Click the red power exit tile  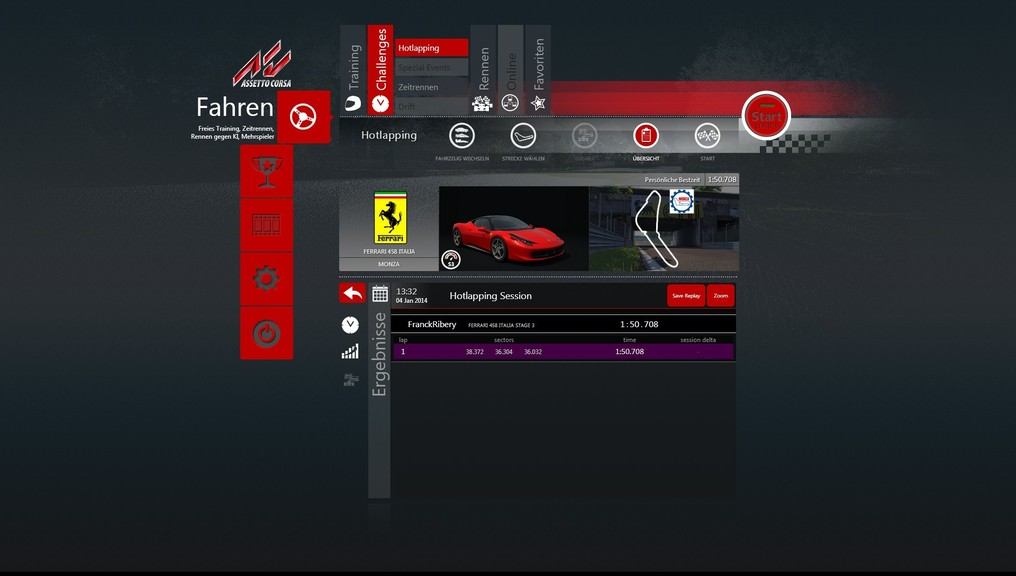(266, 333)
